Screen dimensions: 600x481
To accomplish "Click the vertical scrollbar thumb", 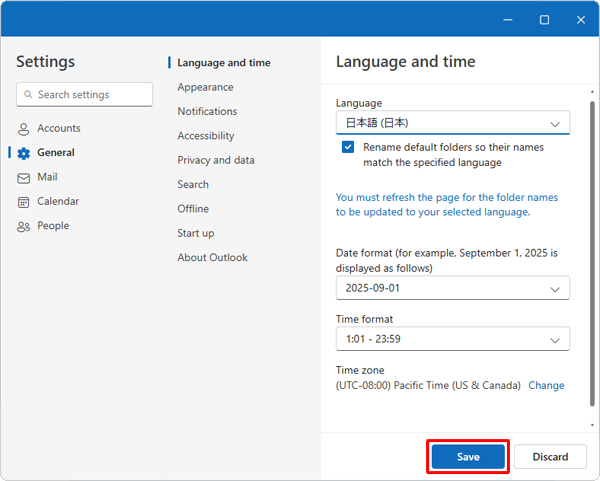I will tap(592, 253).
